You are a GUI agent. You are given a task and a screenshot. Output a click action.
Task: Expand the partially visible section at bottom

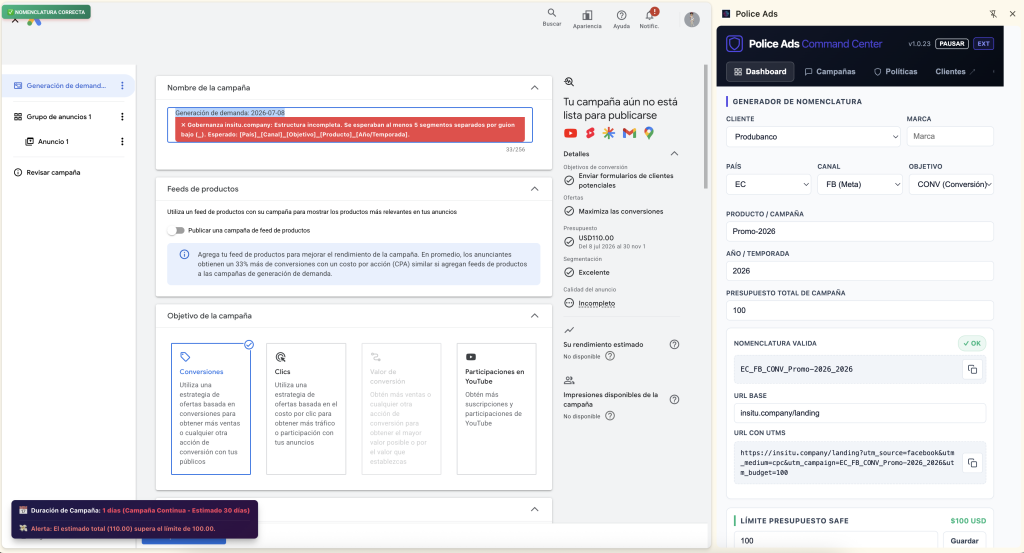(534, 509)
